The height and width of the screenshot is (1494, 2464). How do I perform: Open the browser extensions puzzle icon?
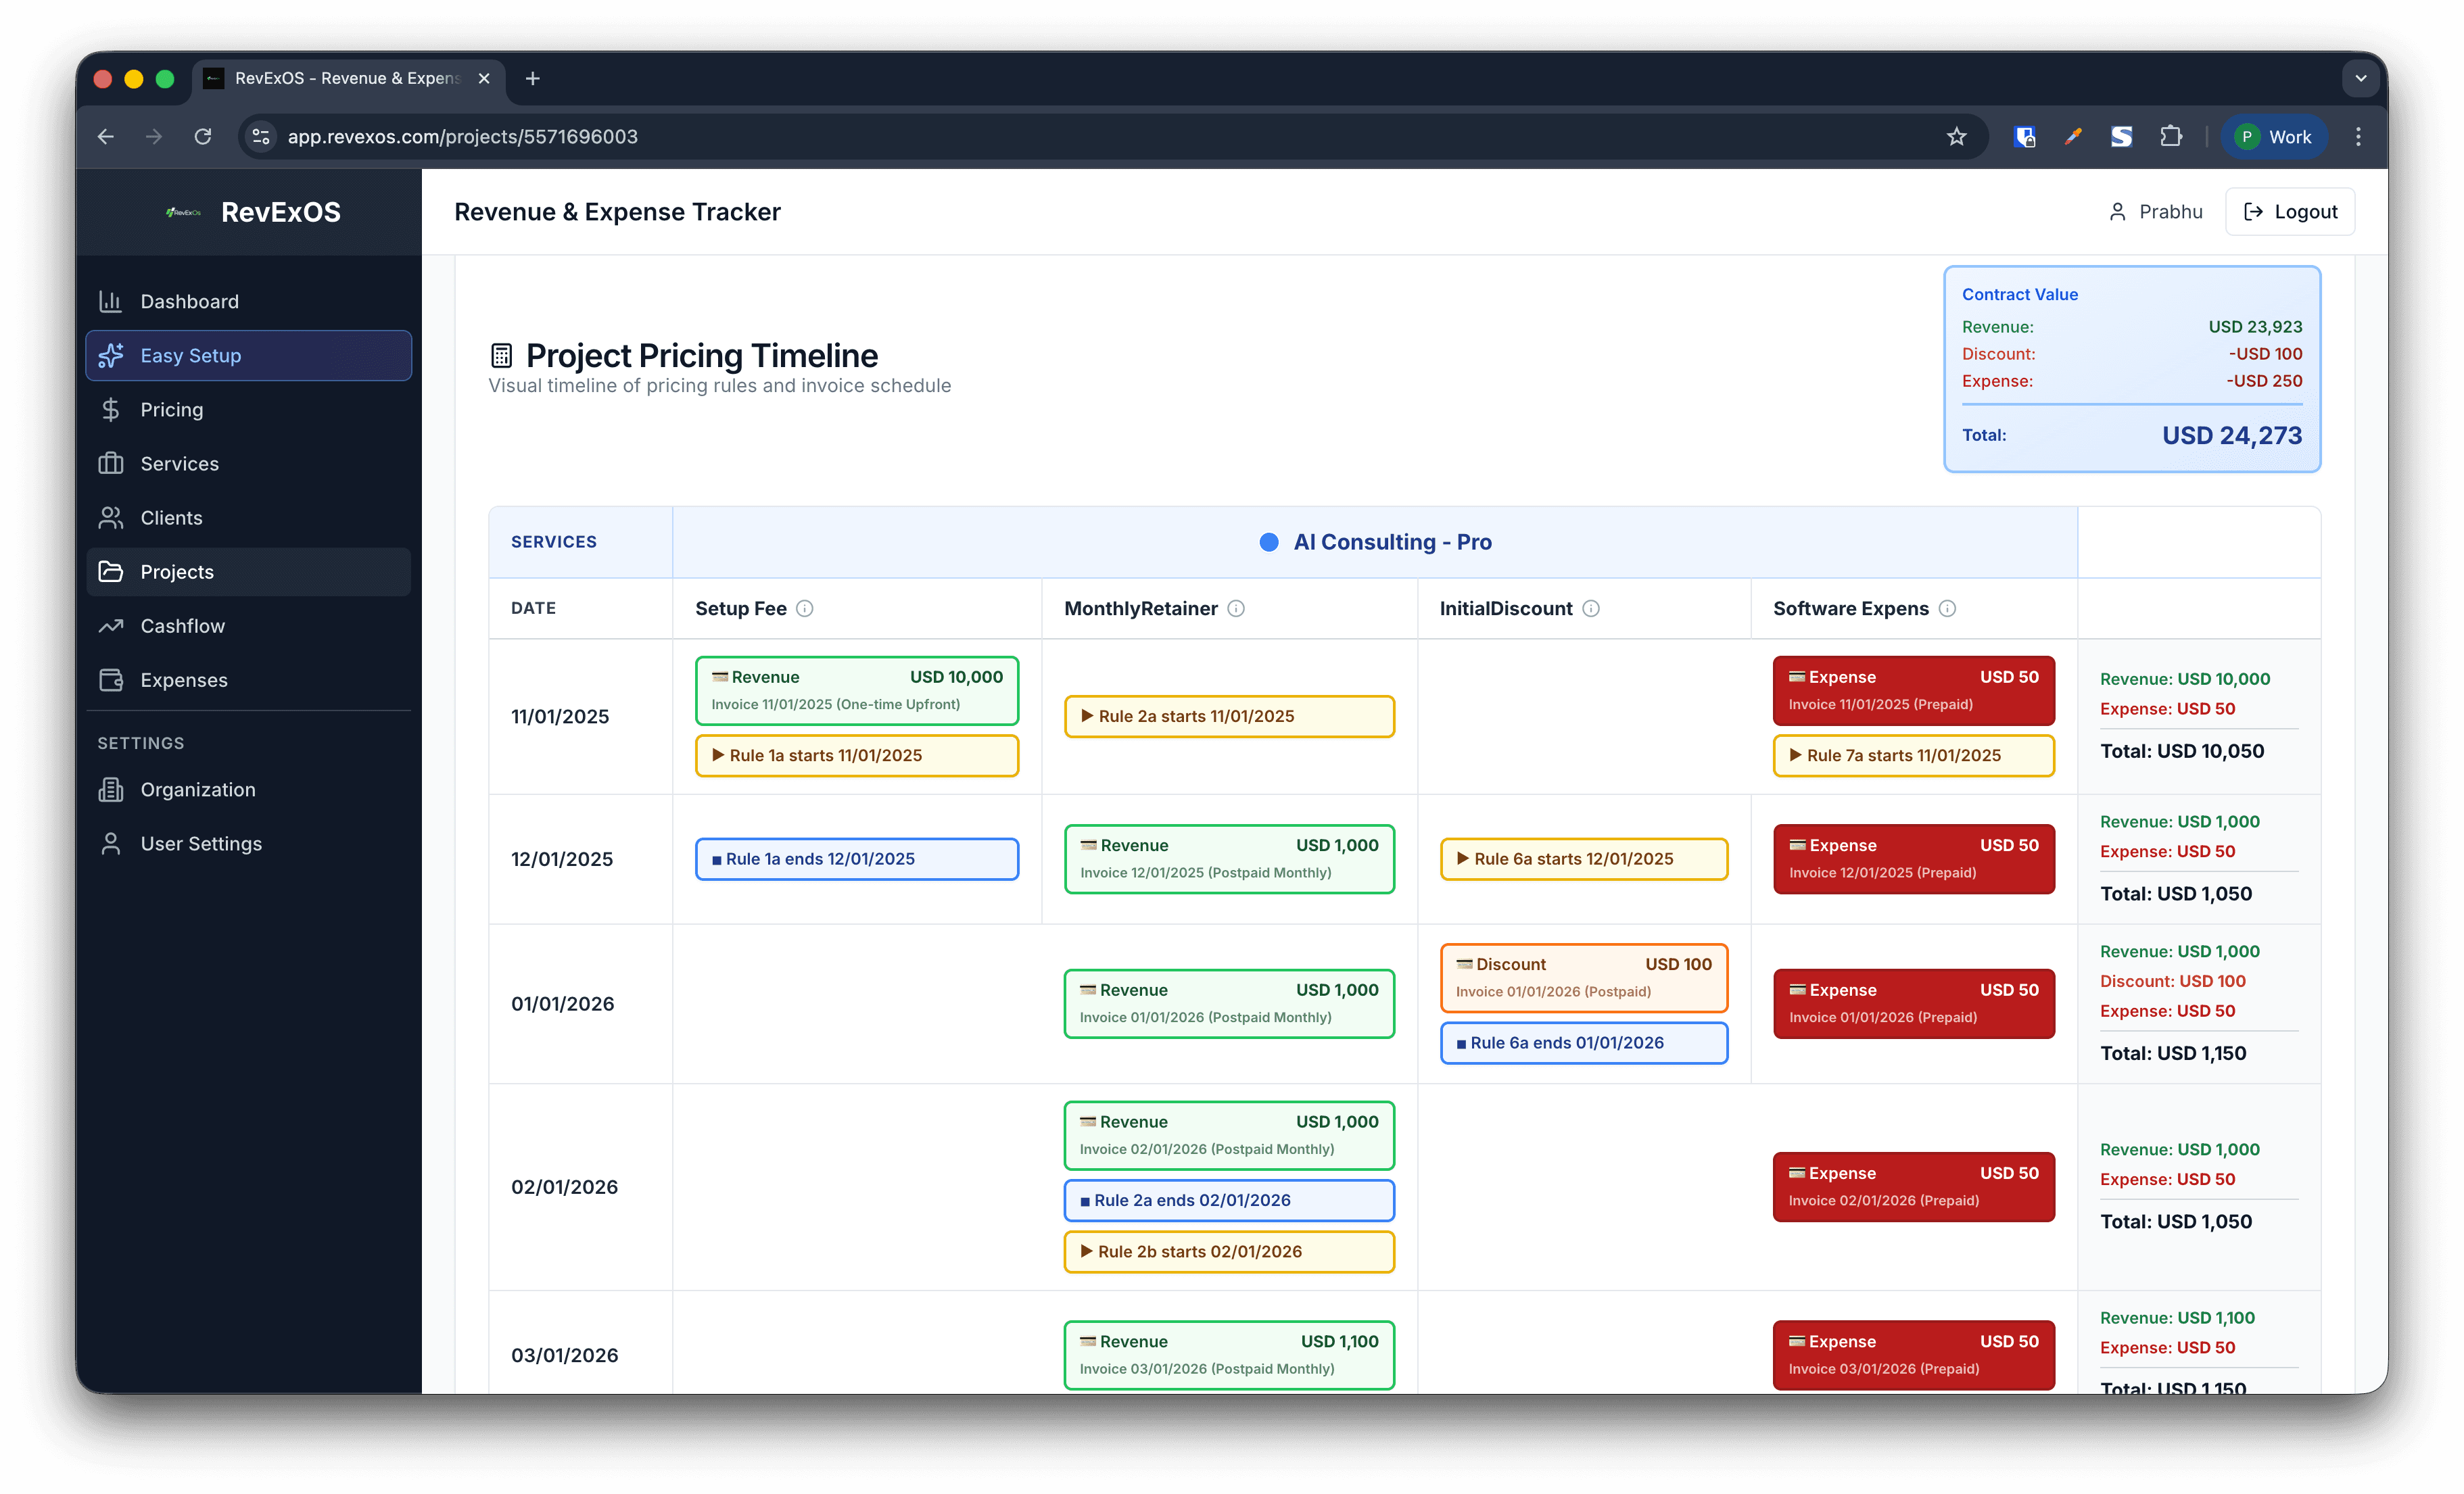(2170, 137)
